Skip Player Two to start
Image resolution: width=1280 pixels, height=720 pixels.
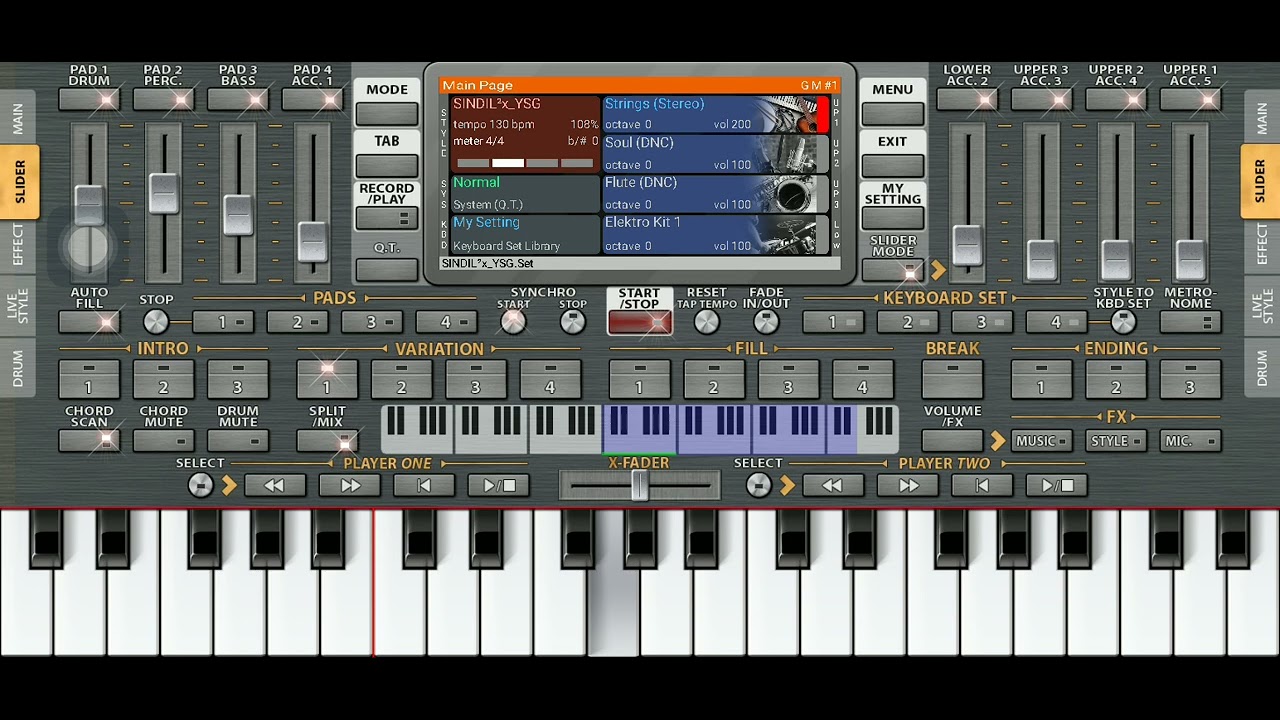tap(982, 486)
